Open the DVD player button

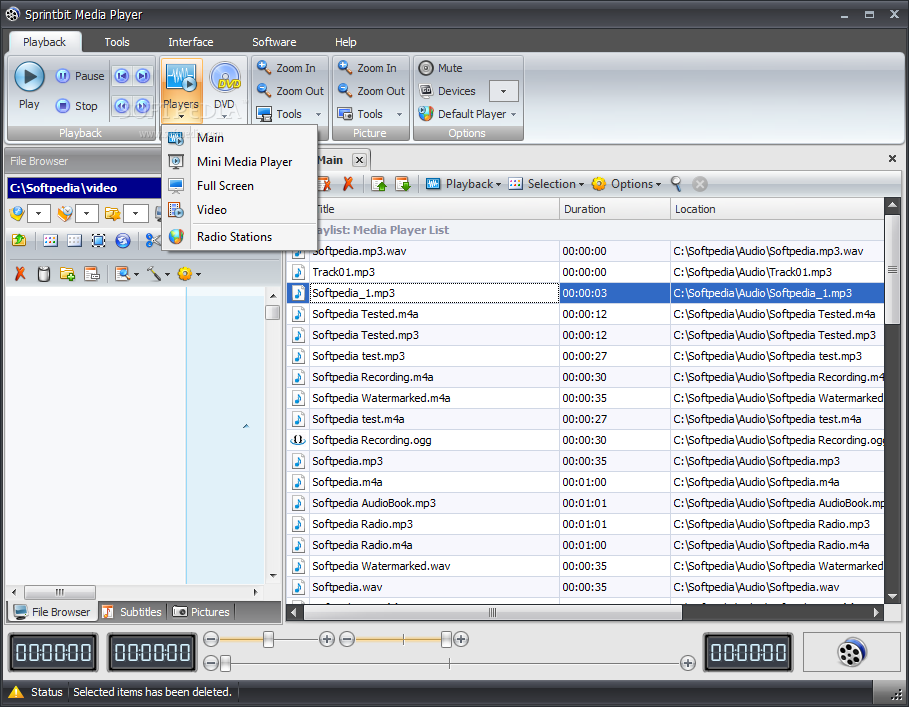point(225,88)
